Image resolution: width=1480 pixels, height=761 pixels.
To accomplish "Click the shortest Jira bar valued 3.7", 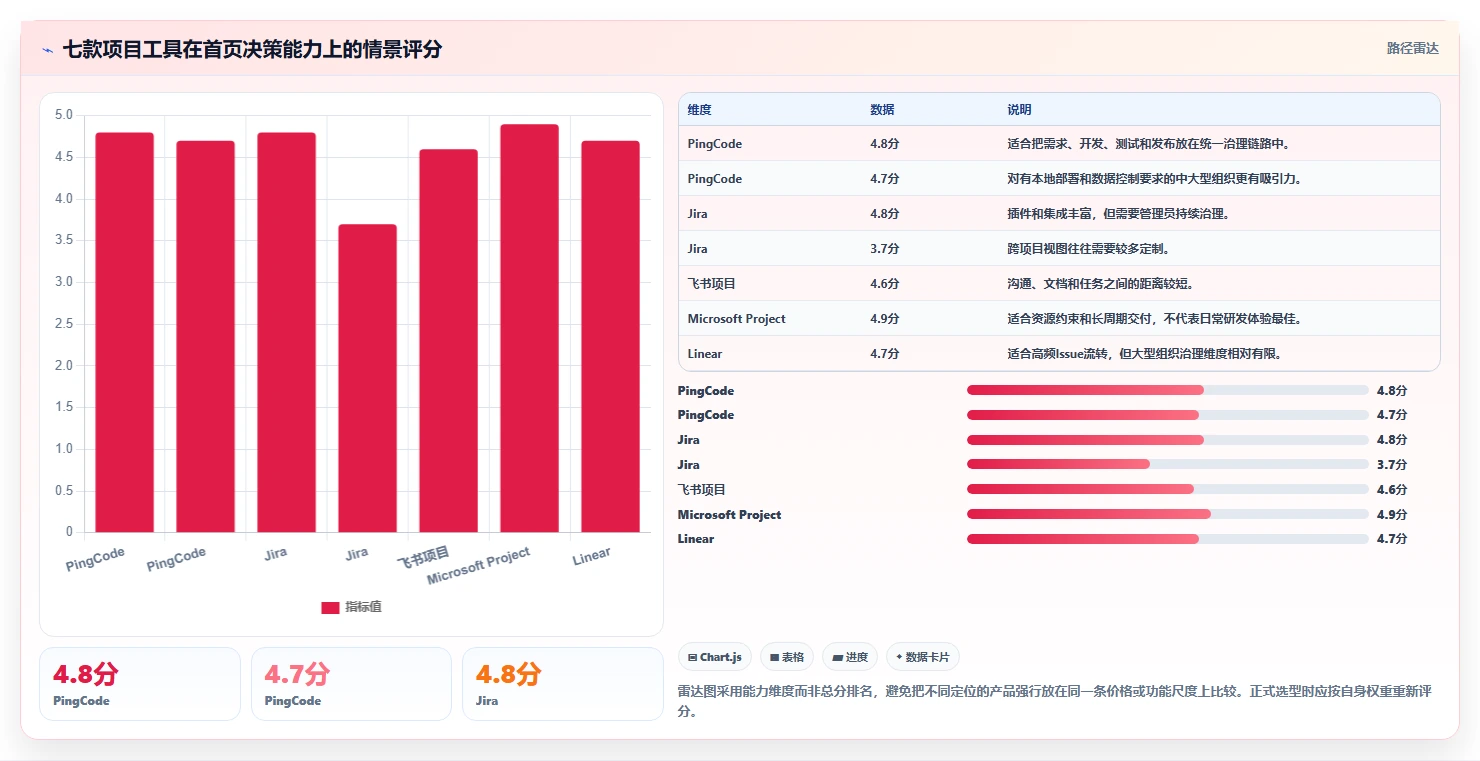I will [367, 378].
